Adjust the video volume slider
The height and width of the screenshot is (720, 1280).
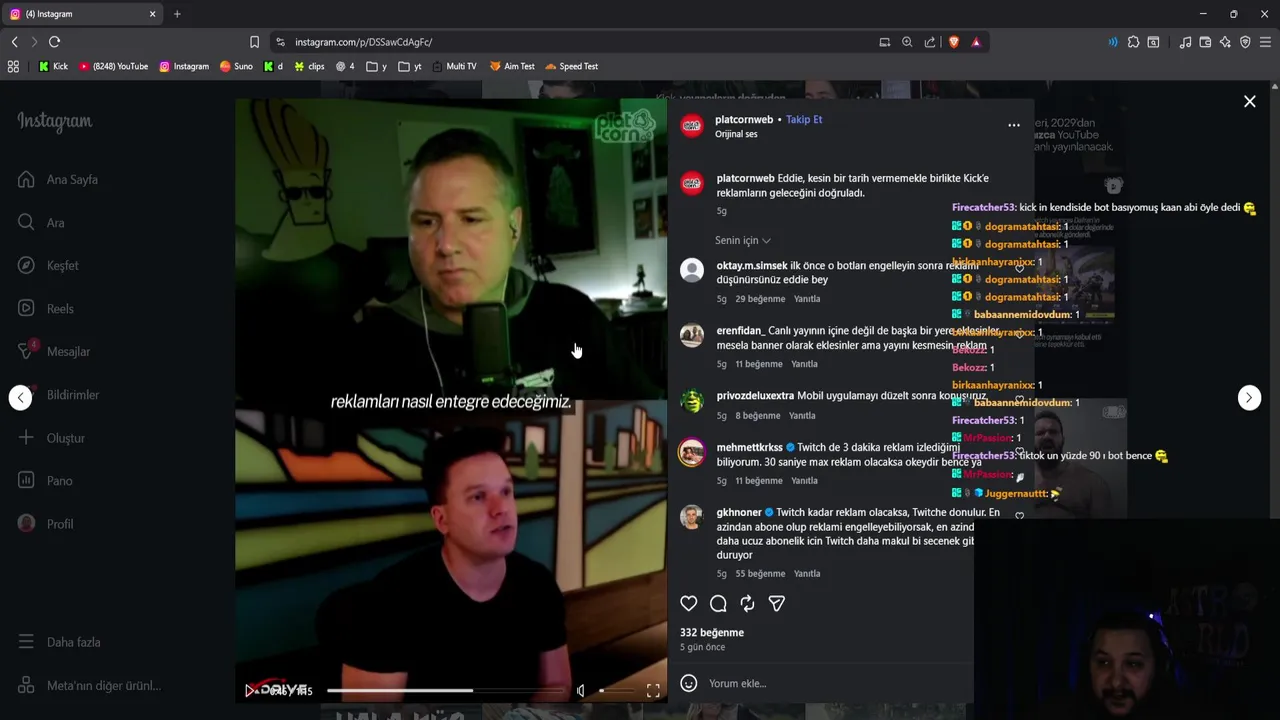[615, 690]
